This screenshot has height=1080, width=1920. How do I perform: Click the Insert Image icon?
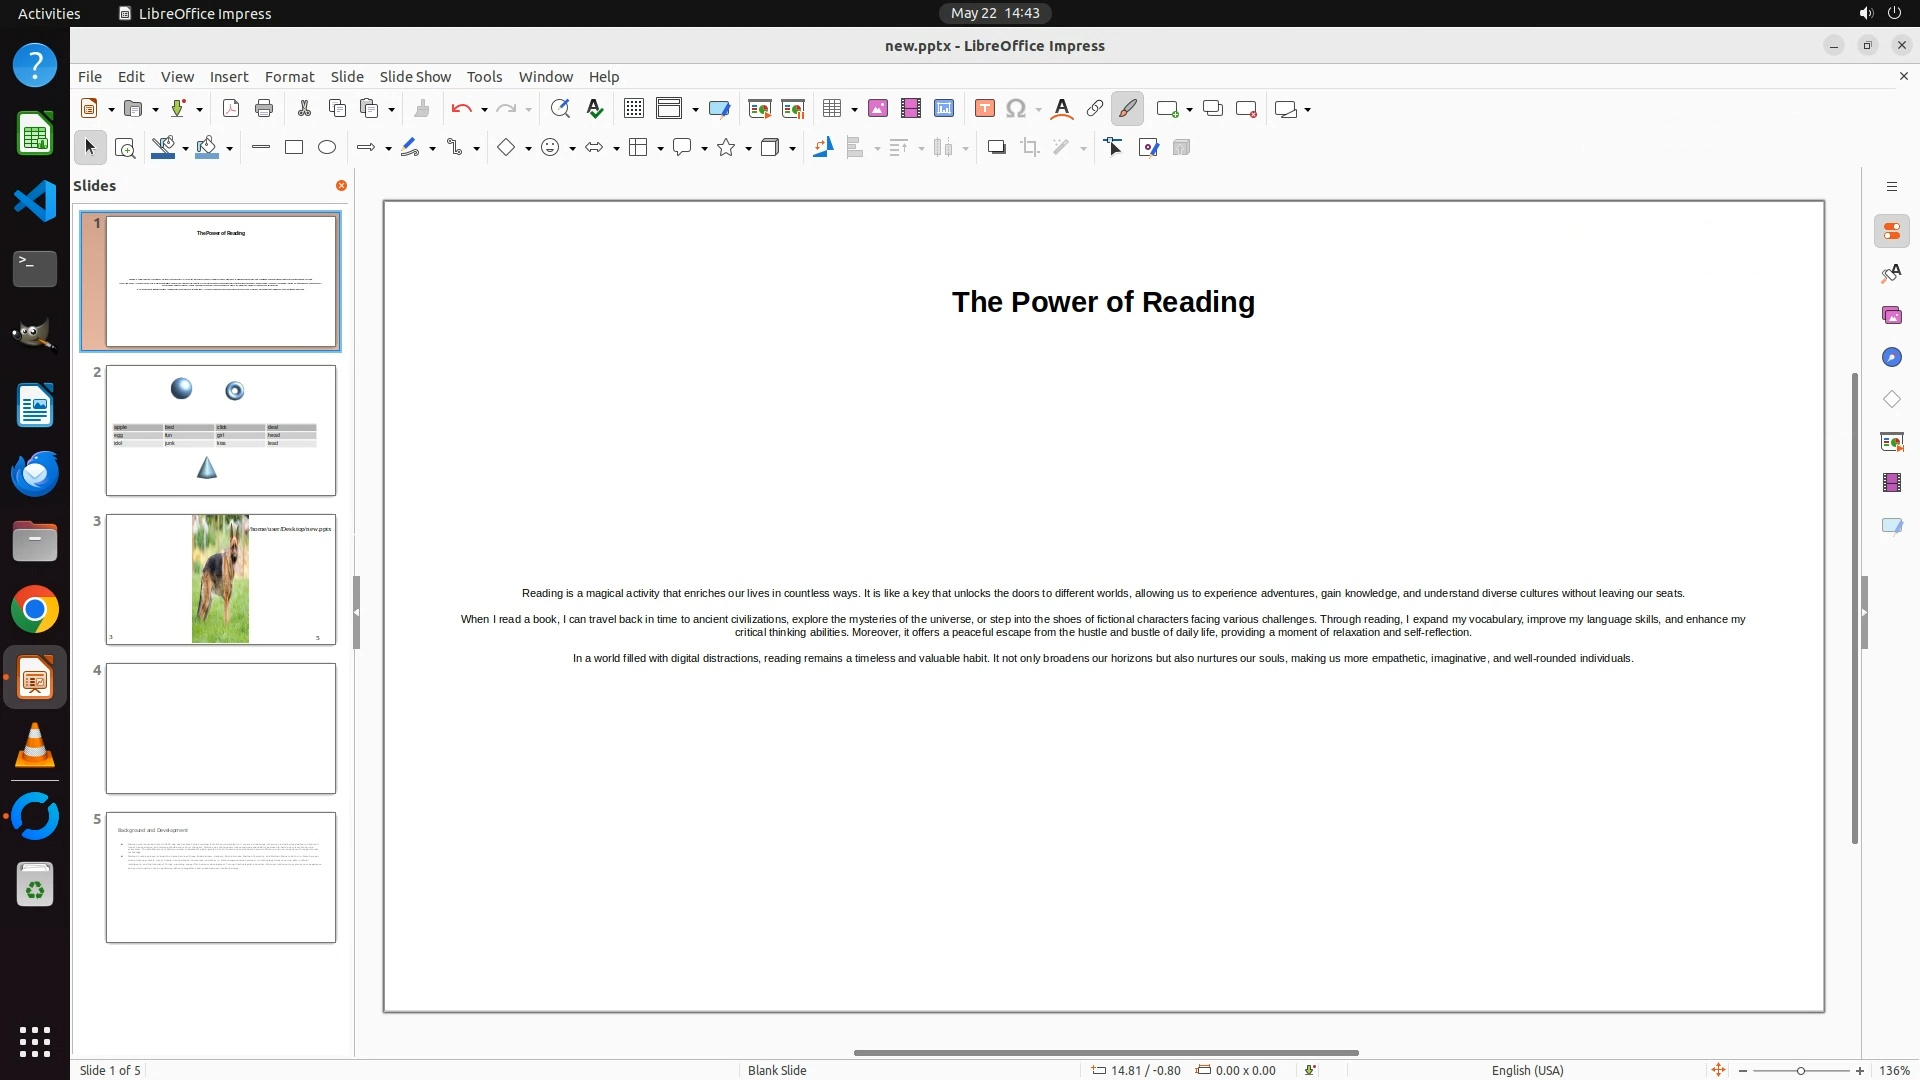point(878,109)
